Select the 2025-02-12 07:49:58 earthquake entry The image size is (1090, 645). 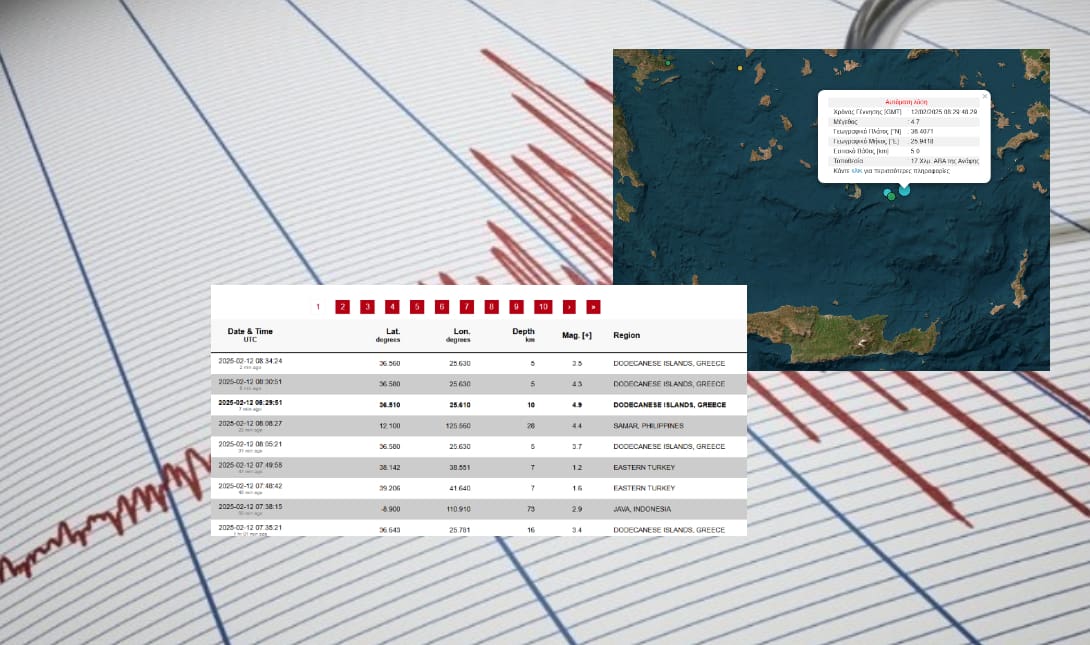click(x=478, y=468)
